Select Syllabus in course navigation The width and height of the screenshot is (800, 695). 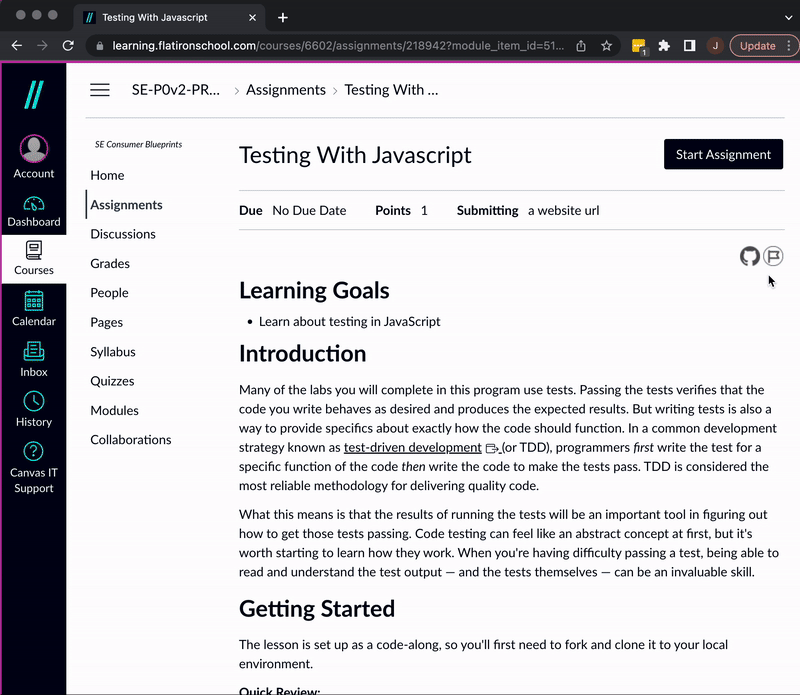113,352
